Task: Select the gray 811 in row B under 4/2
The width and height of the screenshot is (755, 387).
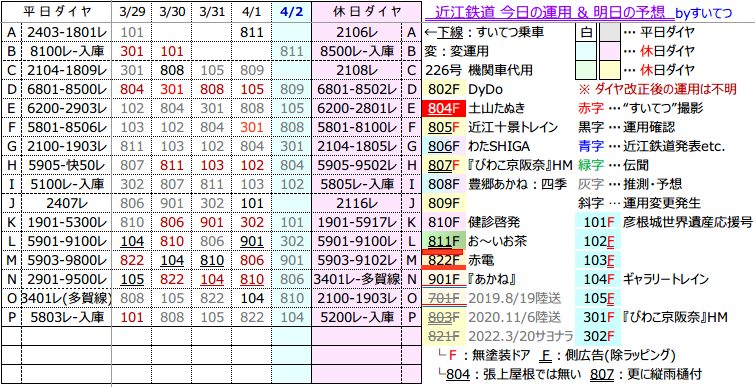Action: 291,52
